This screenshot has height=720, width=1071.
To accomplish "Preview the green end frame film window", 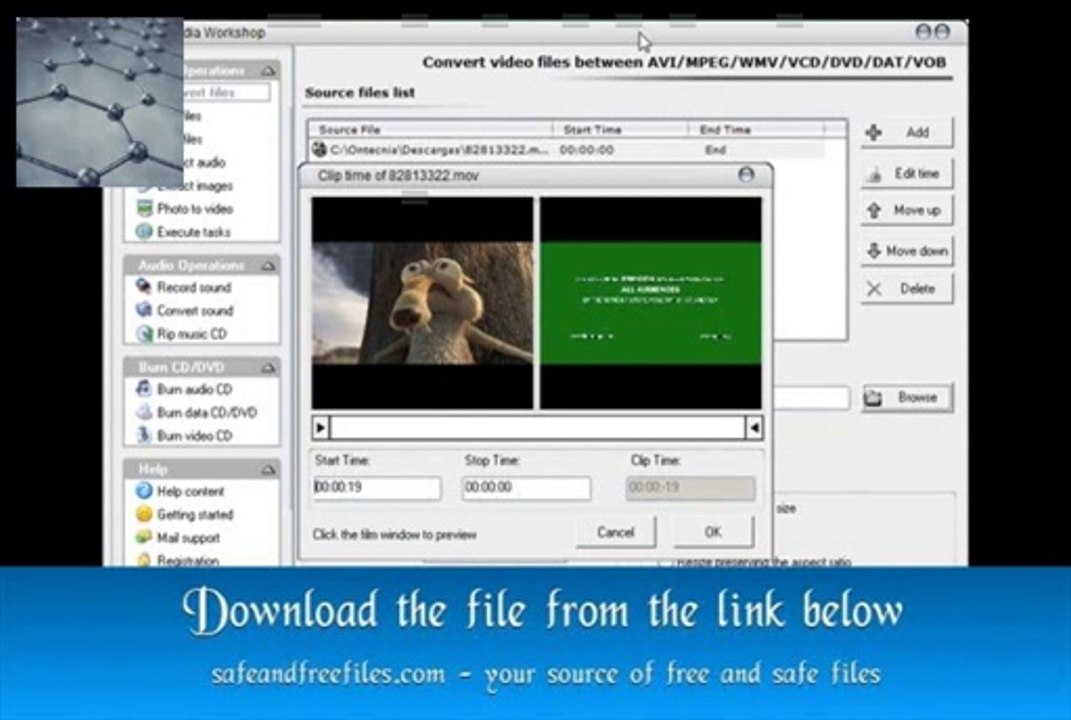I will [651, 303].
